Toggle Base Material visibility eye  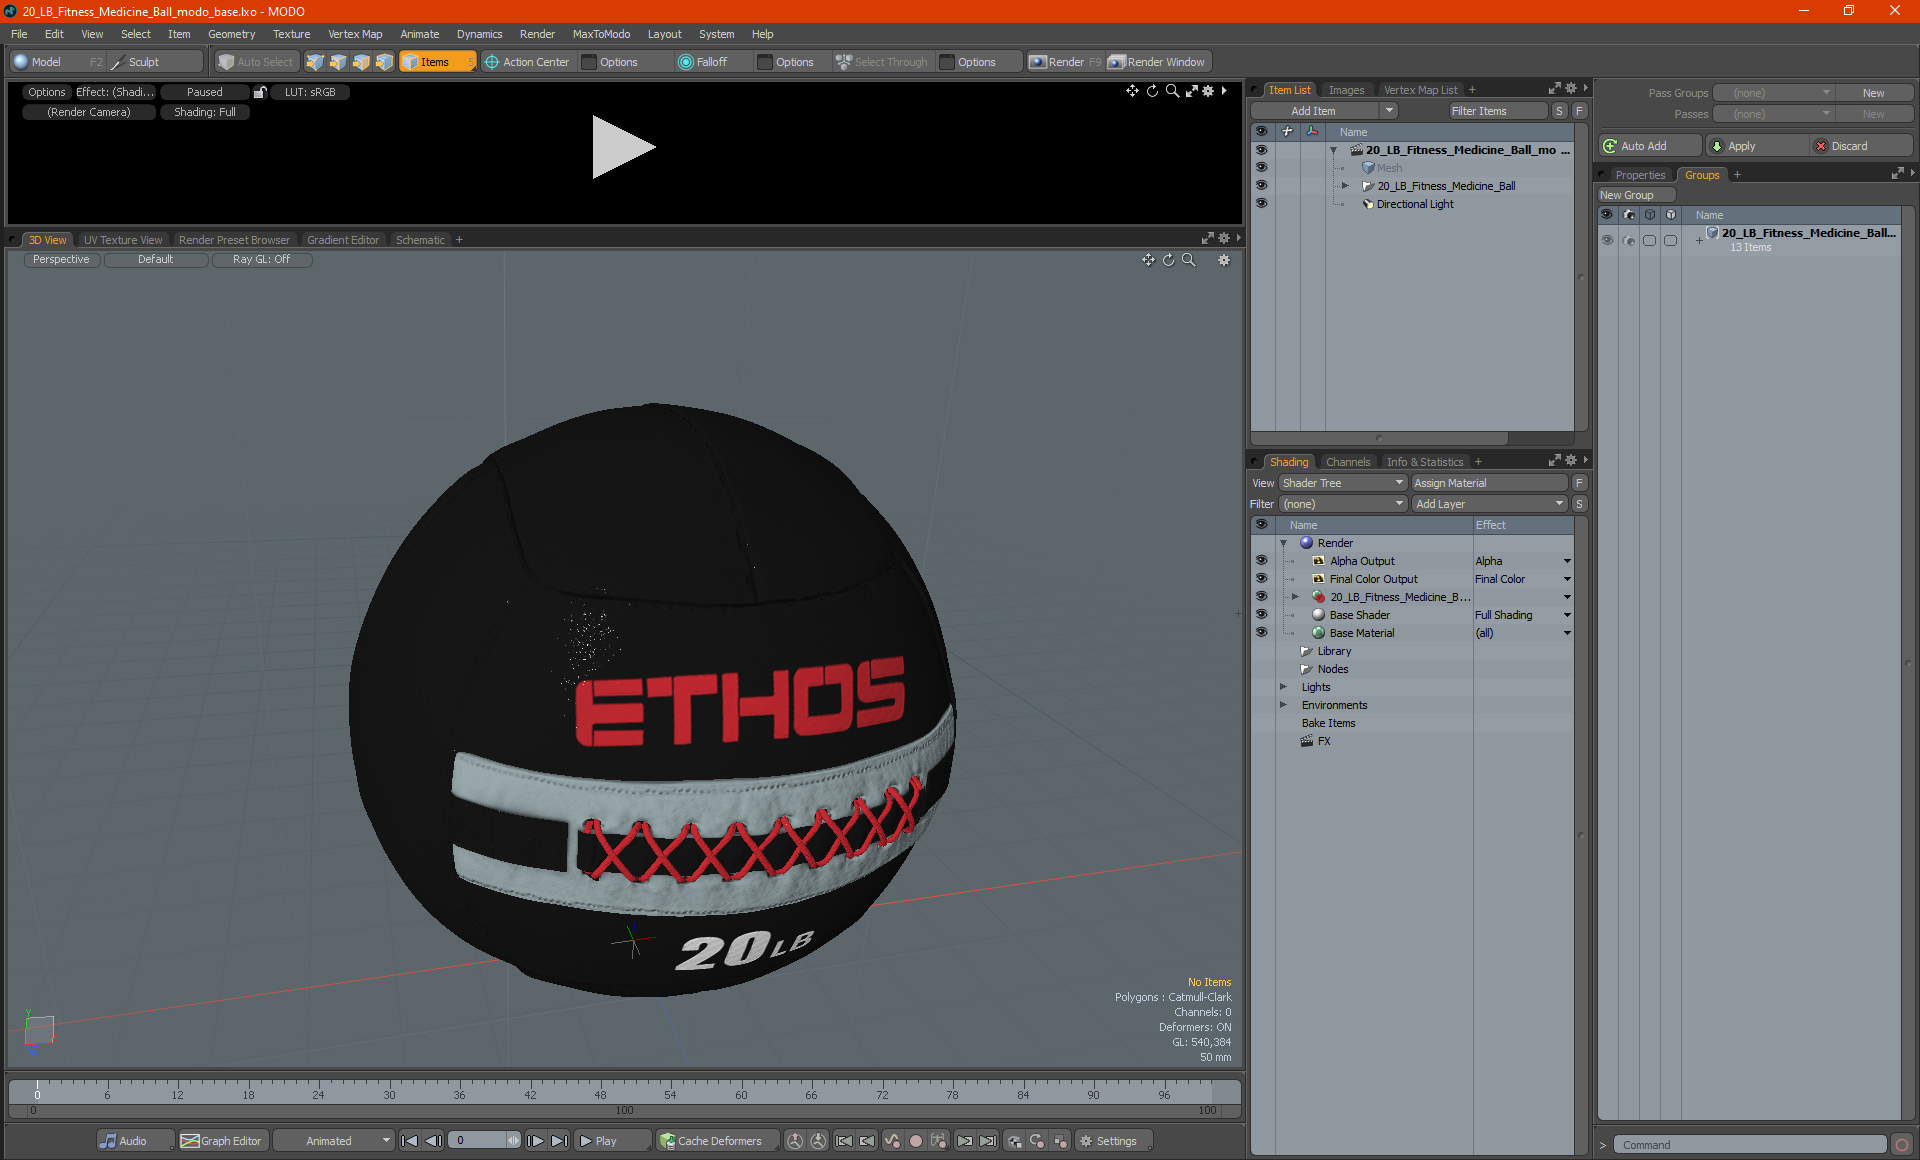[x=1261, y=633]
